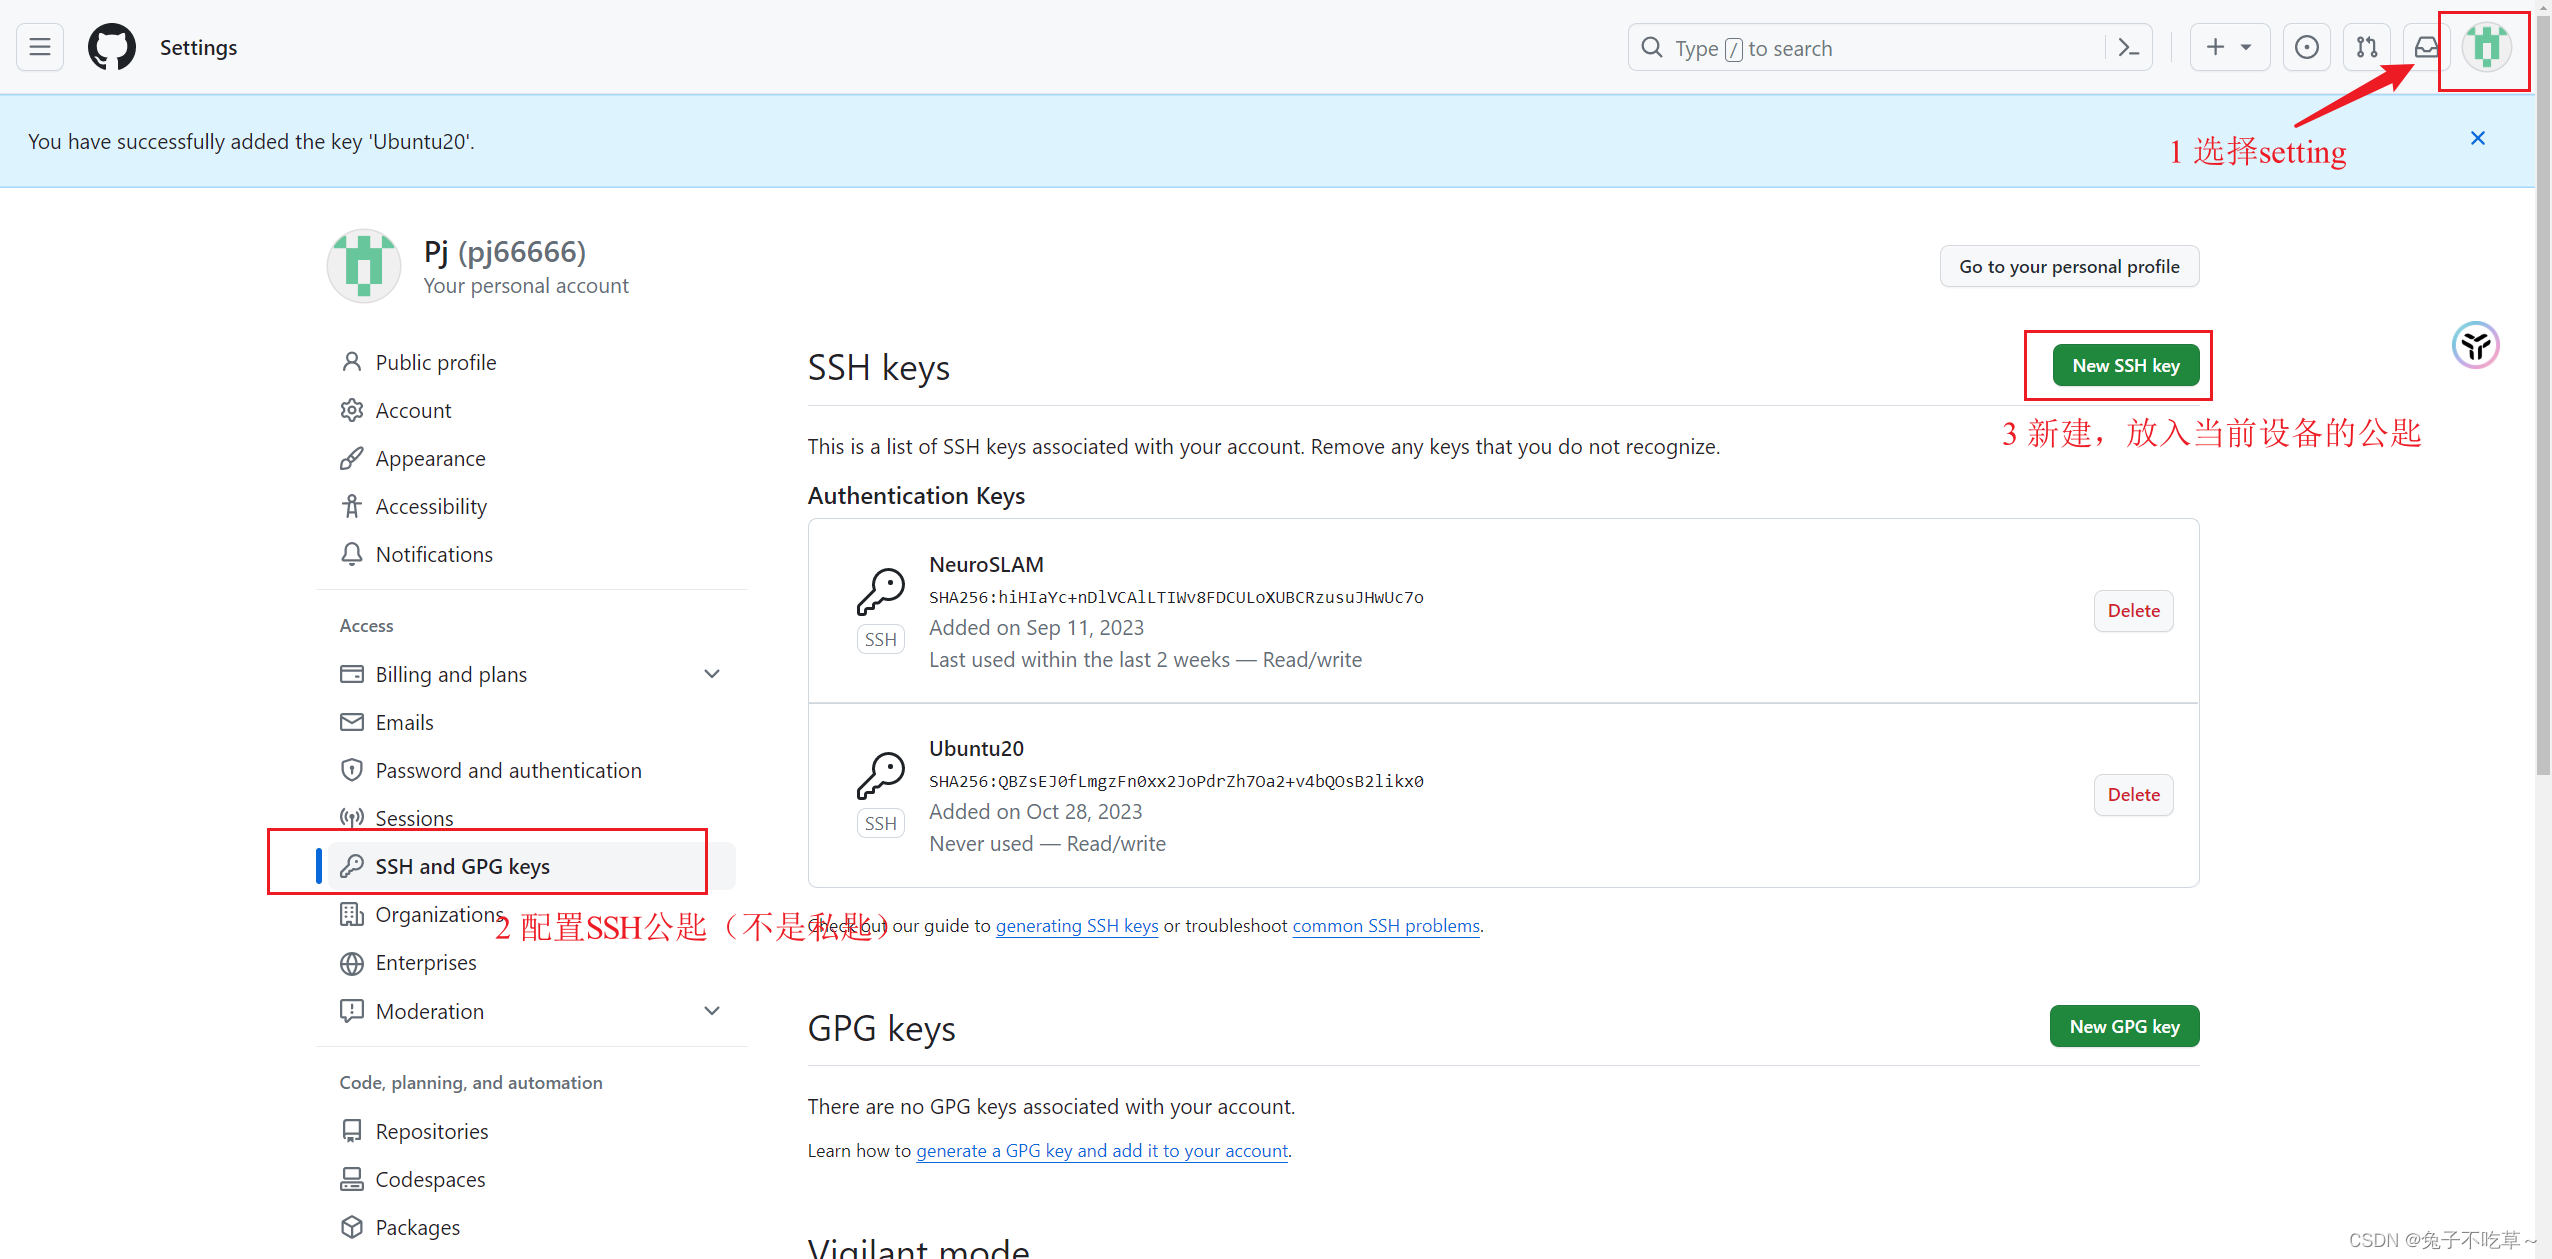2552x1259 pixels.
Task: Select SSH and GPG keys in sidebar
Action: click(462, 866)
